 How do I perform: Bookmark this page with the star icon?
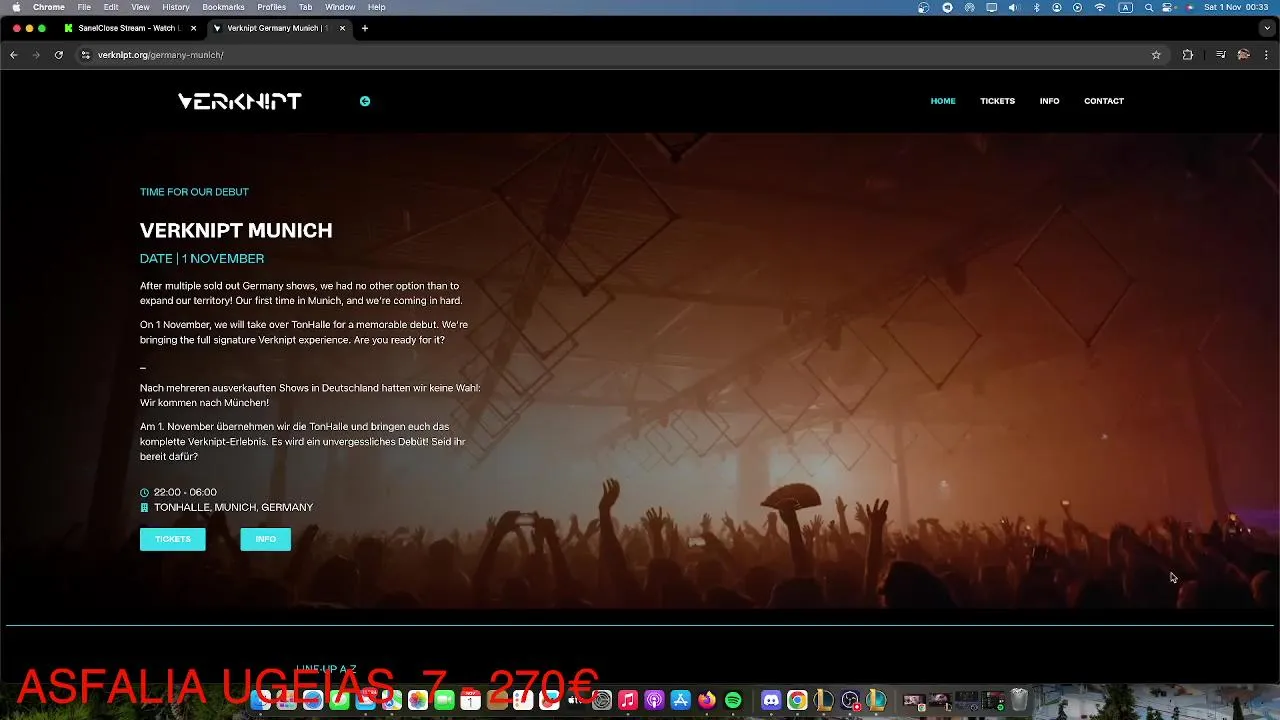pos(1156,55)
